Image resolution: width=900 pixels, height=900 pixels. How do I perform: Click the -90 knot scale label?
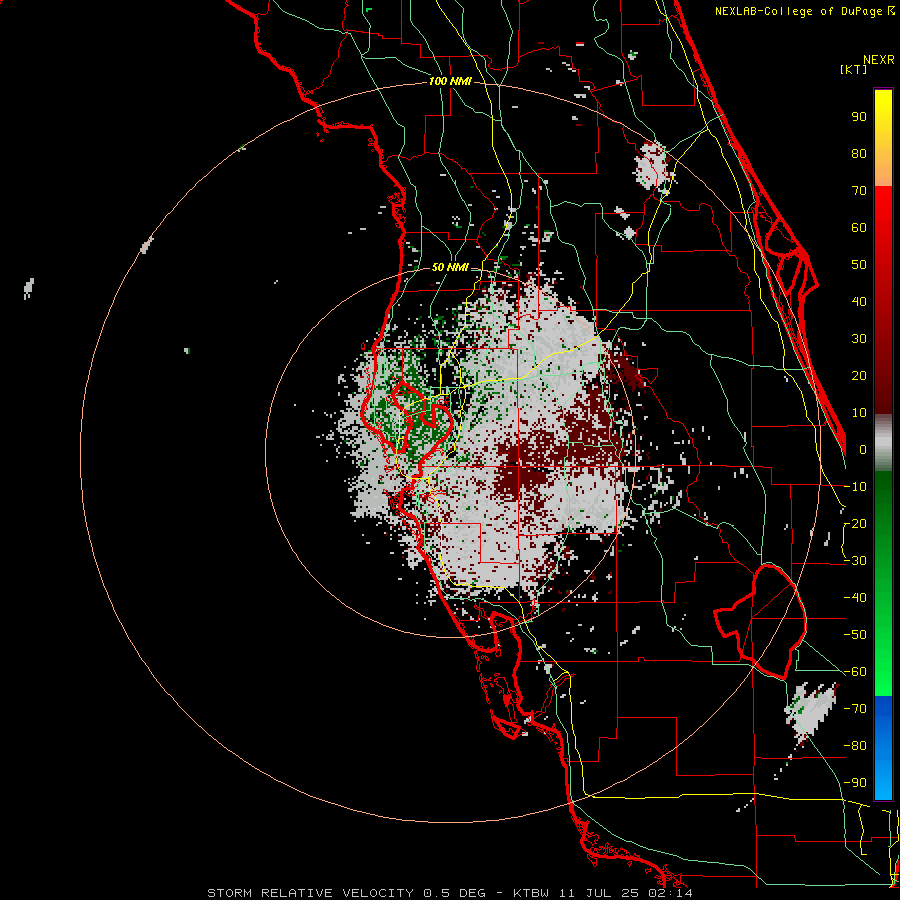point(855,783)
